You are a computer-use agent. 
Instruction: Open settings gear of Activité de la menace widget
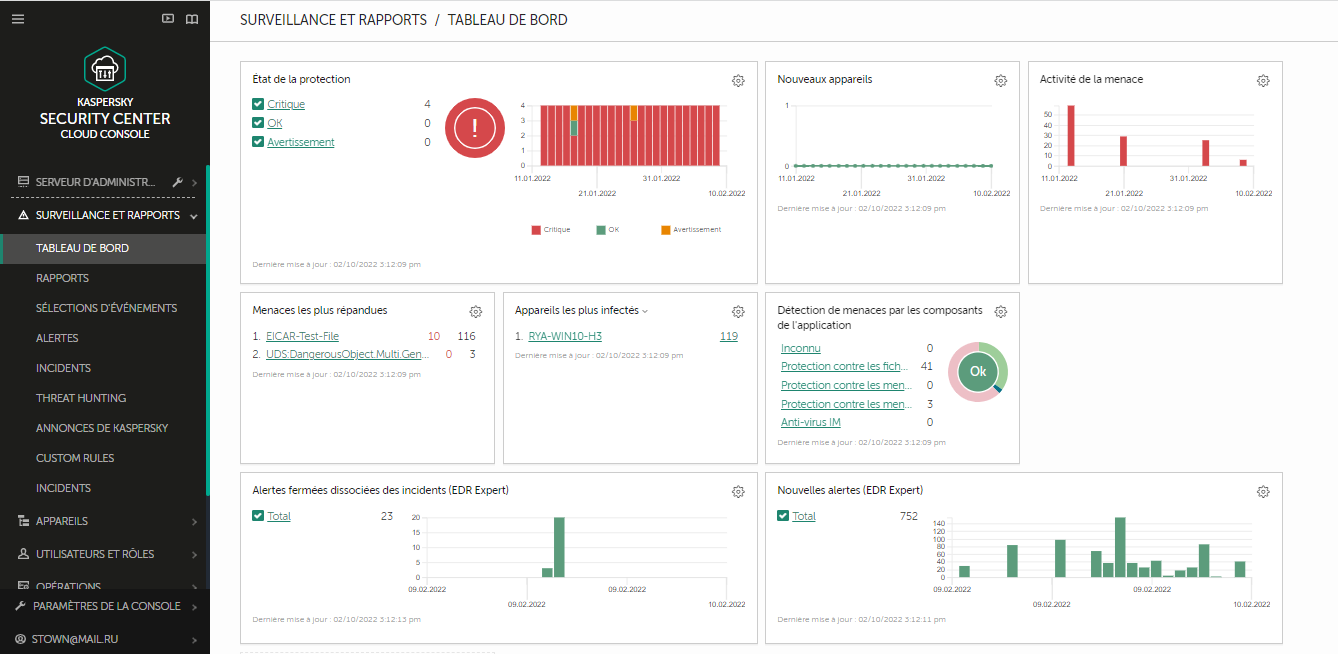pos(1263,80)
